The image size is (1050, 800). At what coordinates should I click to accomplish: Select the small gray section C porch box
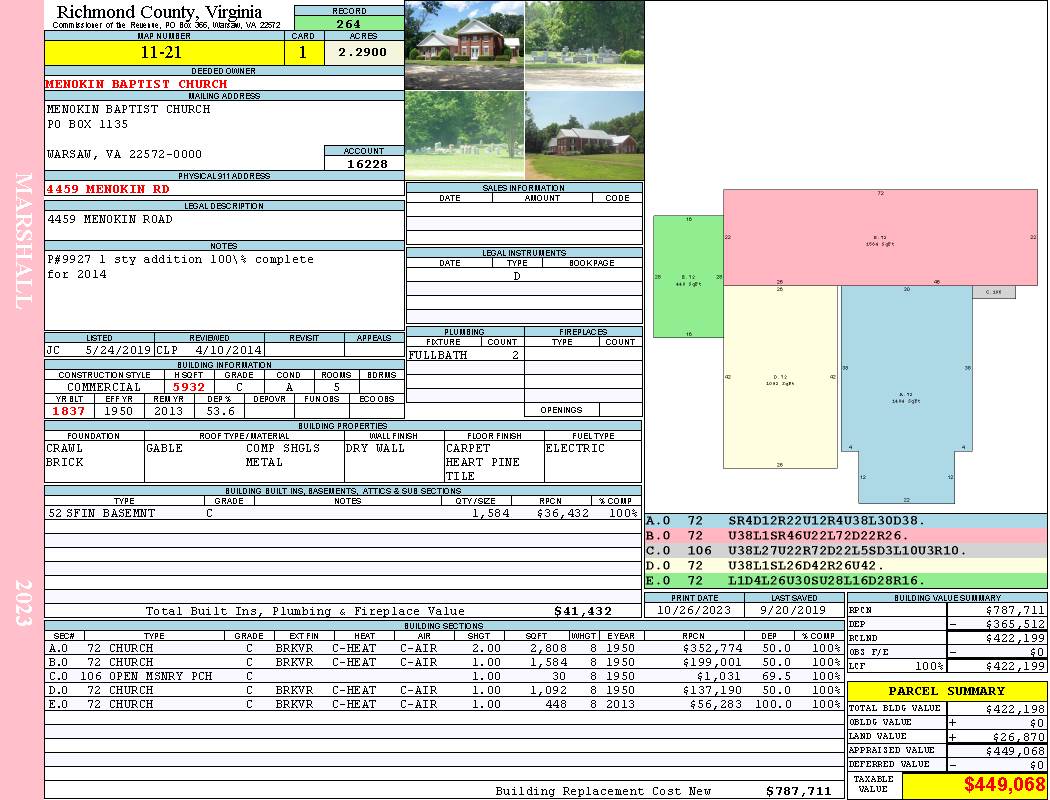point(994,292)
